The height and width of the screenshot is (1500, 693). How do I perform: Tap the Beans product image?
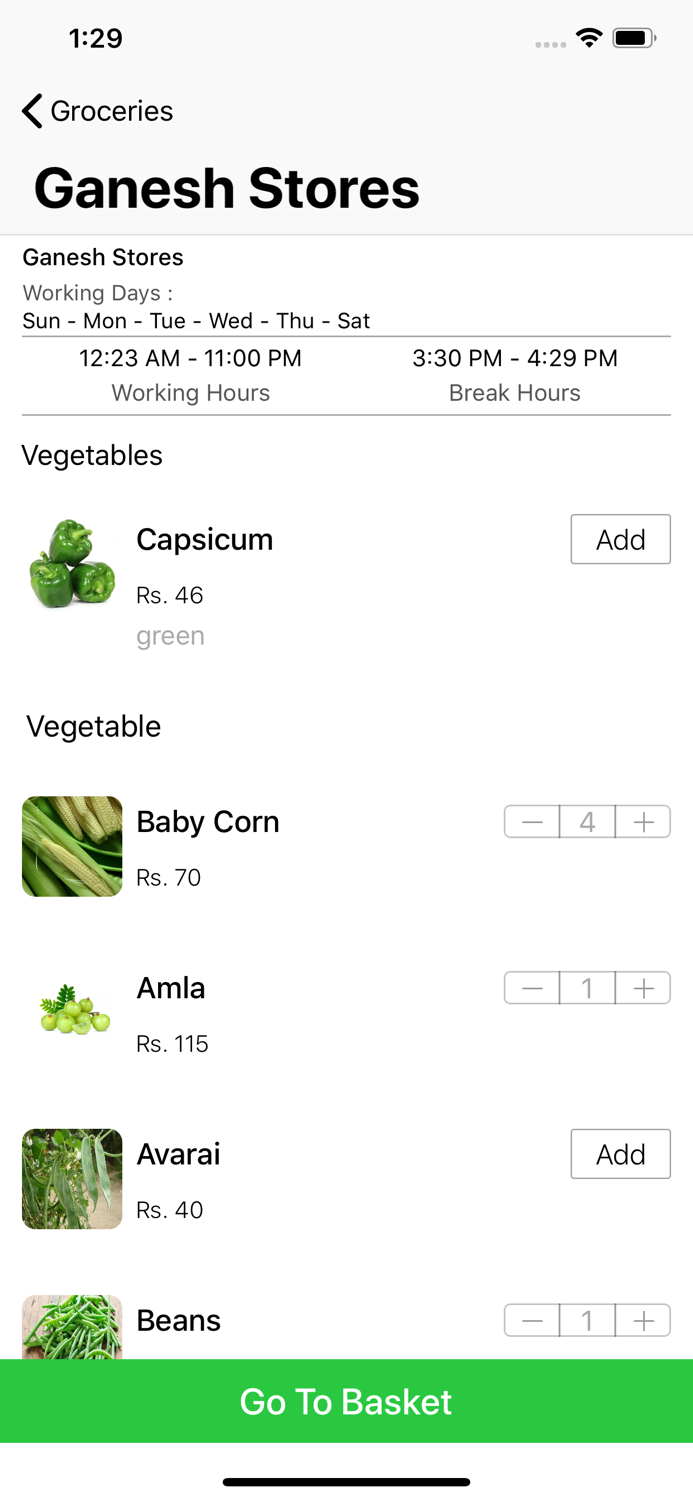(x=71, y=1330)
